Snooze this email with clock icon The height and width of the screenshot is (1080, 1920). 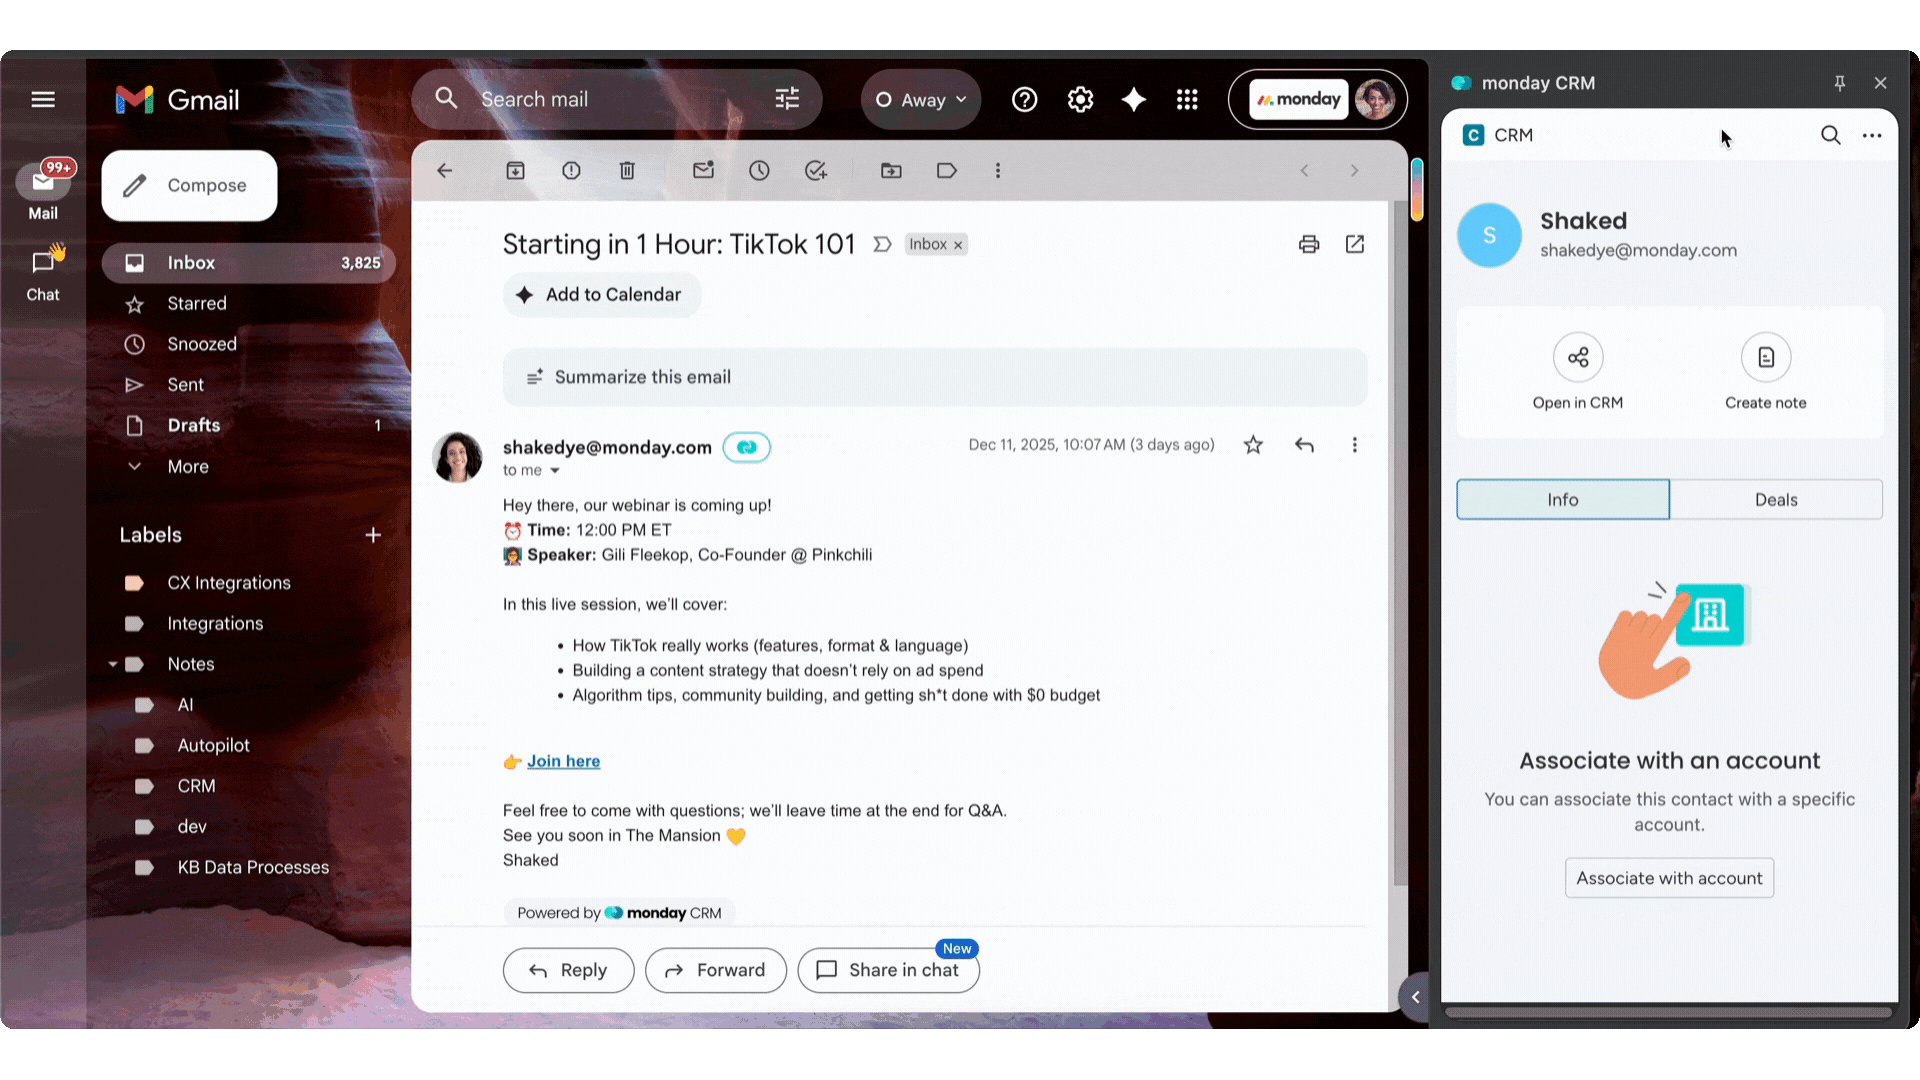(759, 171)
